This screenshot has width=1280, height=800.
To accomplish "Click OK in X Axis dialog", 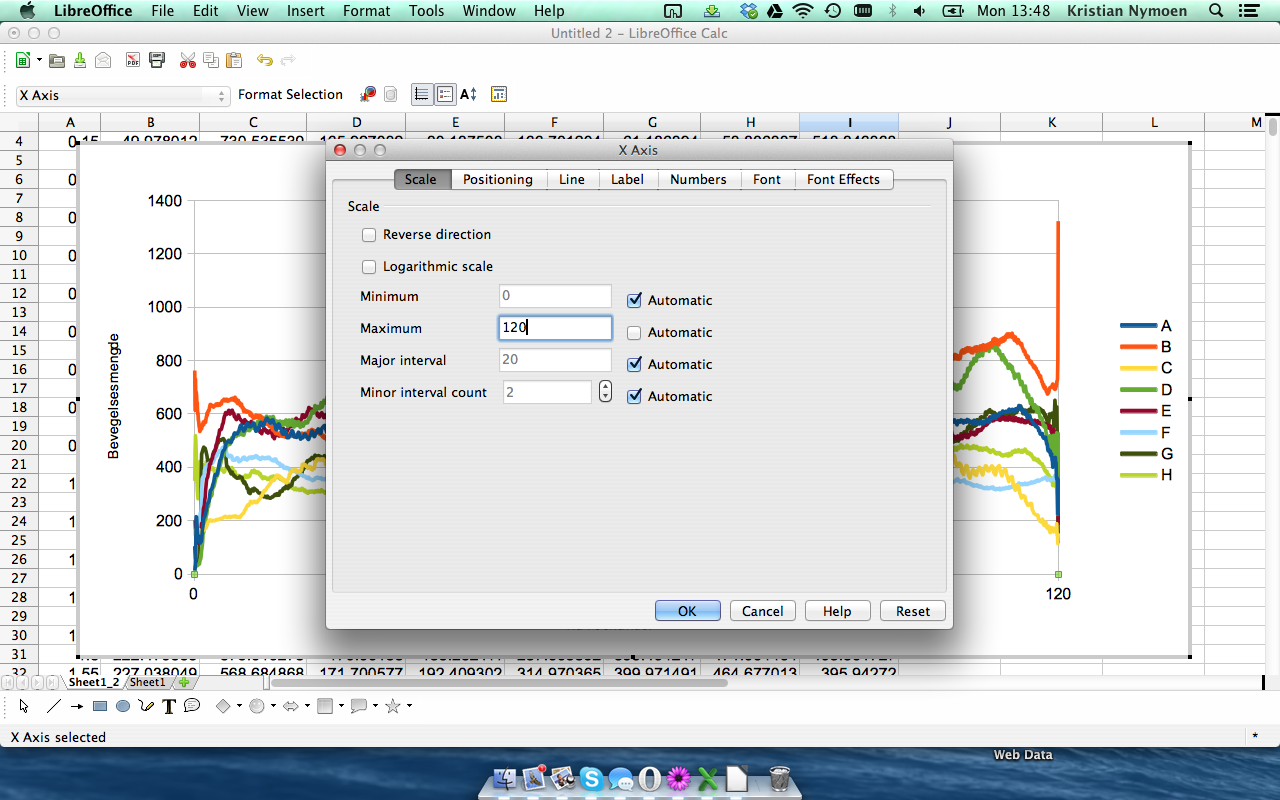I will (x=687, y=611).
